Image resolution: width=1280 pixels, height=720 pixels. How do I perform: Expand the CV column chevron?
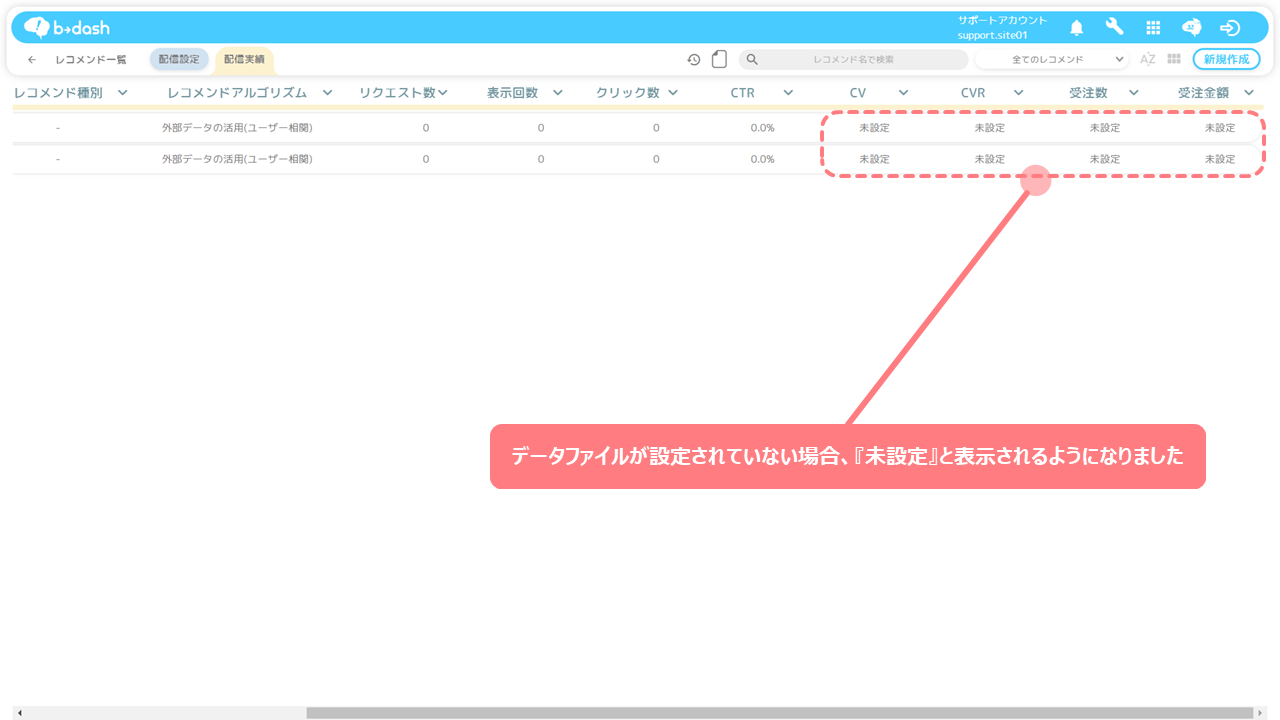[x=903, y=93]
